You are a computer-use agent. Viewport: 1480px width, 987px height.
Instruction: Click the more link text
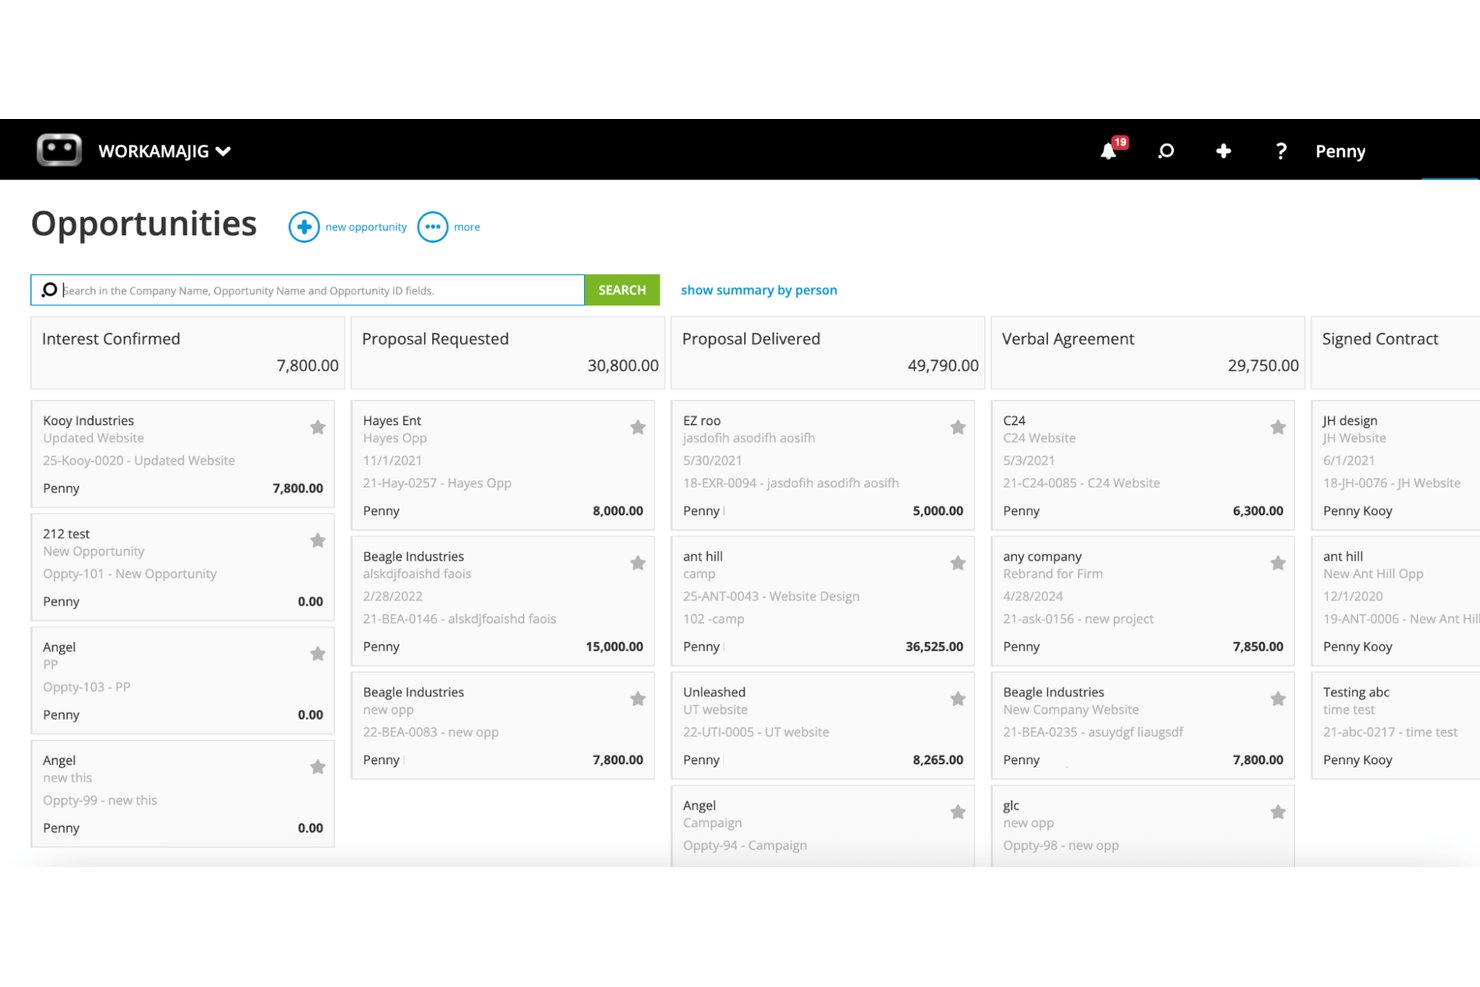[467, 227]
